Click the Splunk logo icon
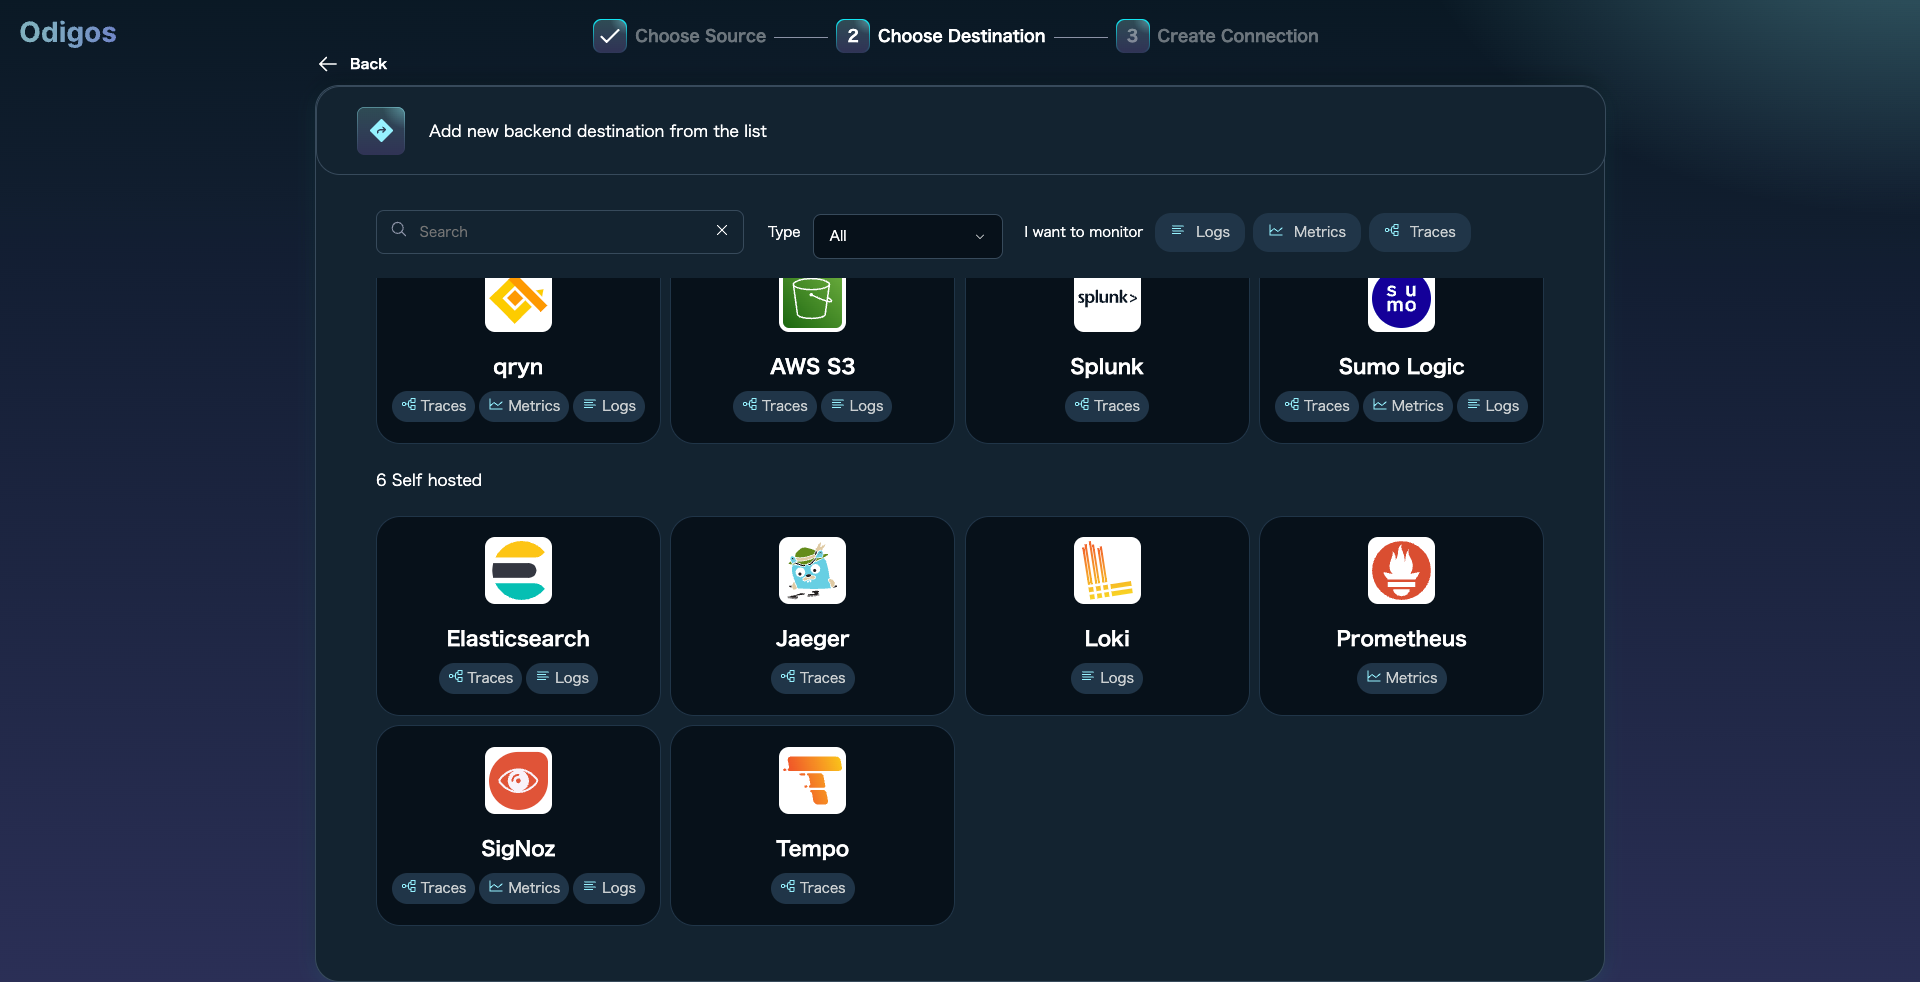This screenshot has width=1920, height=982. pyautogui.click(x=1107, y=304)
